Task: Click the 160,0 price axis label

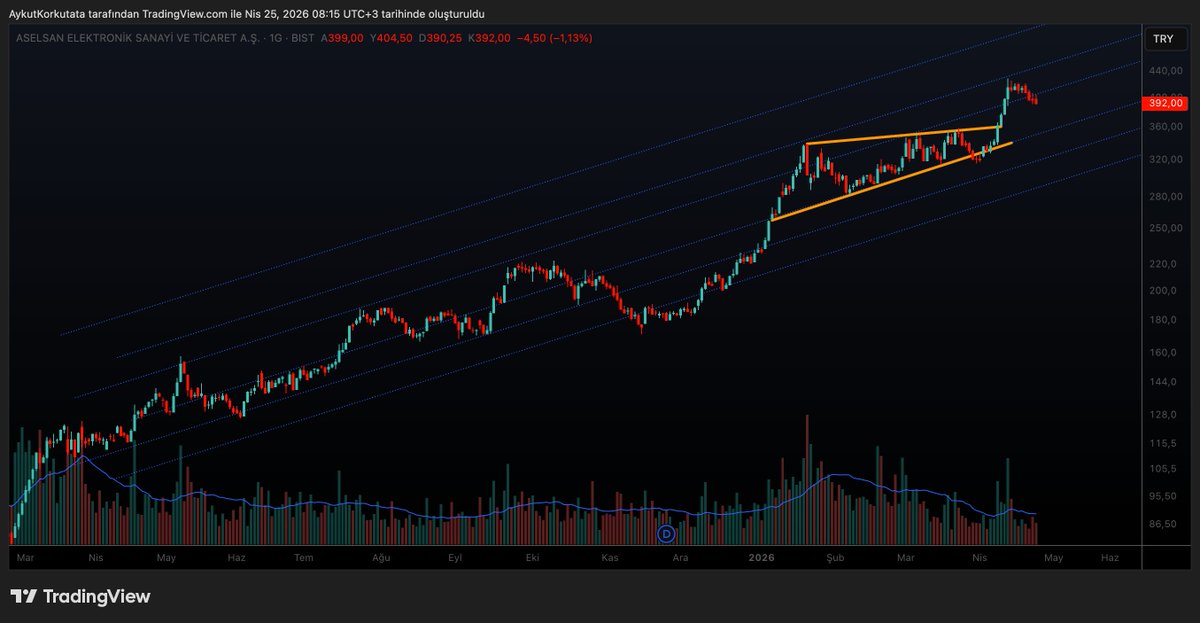Action: click(1163, 353)
